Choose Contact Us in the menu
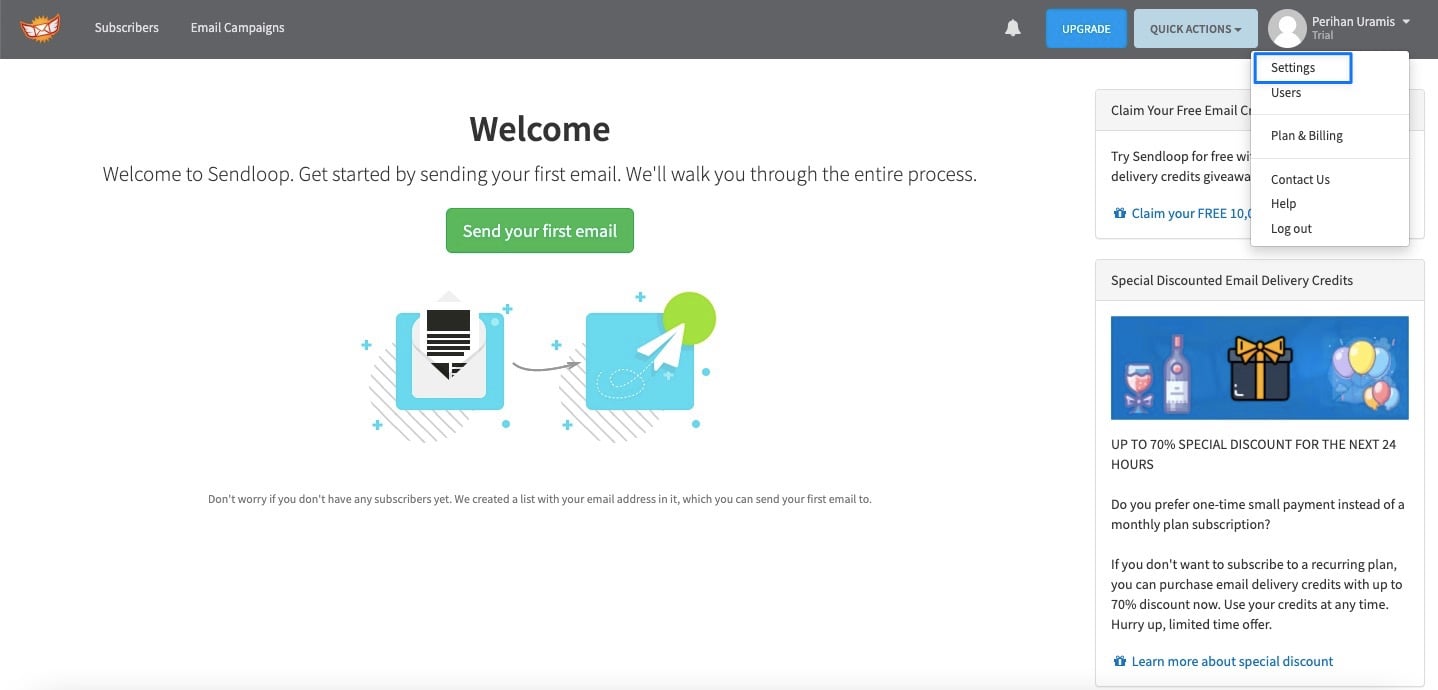This screenshot has height=690, width=1438. 1300,180
